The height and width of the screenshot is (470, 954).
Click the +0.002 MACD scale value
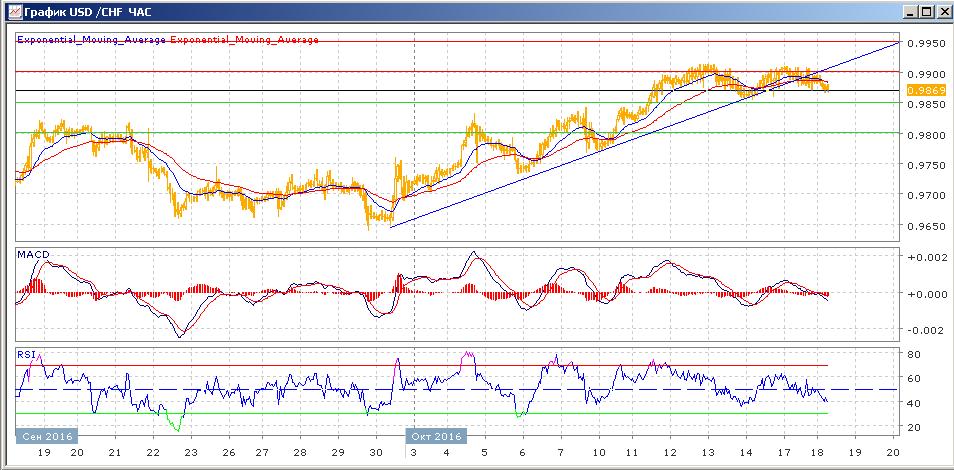tap(927, 257)
